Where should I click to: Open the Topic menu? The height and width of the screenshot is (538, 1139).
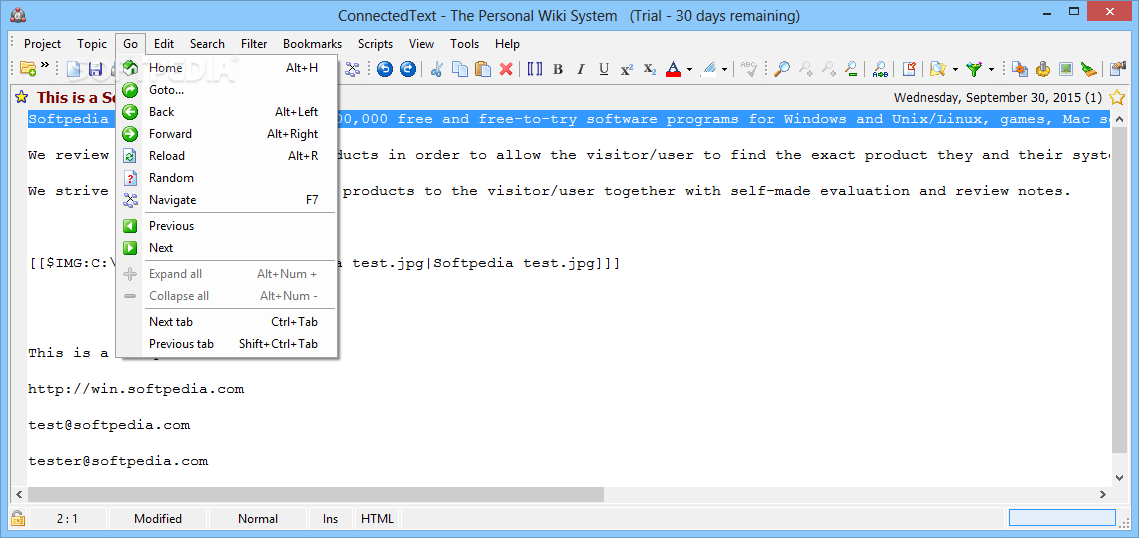[92, 44]
